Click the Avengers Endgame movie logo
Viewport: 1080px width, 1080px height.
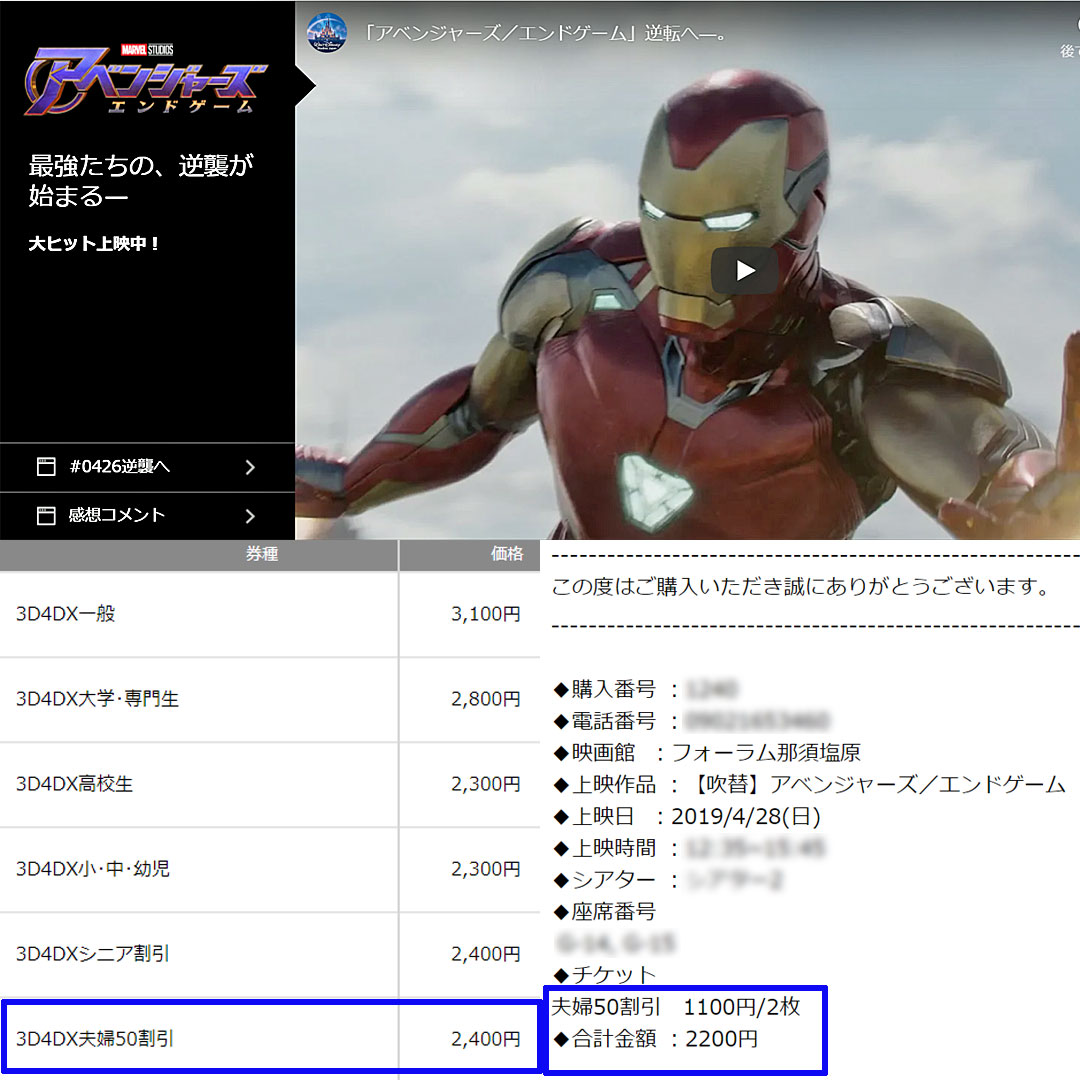coord(145,81)
